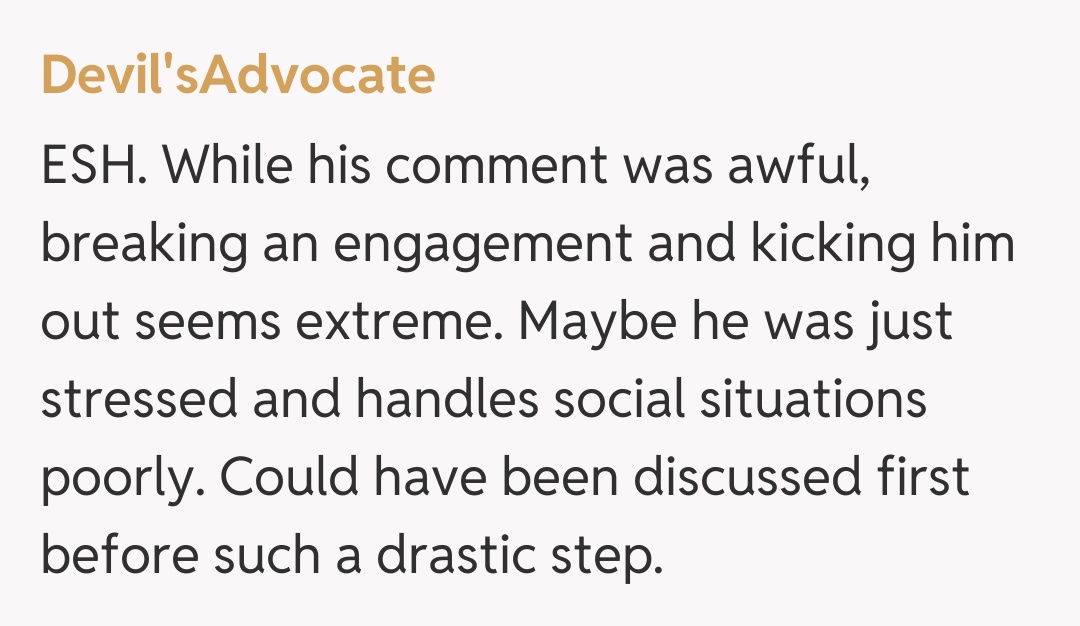This screenshot has height=626, width=1080.
Task: Click the word "comment" in the first line
Action: [497, 166]
